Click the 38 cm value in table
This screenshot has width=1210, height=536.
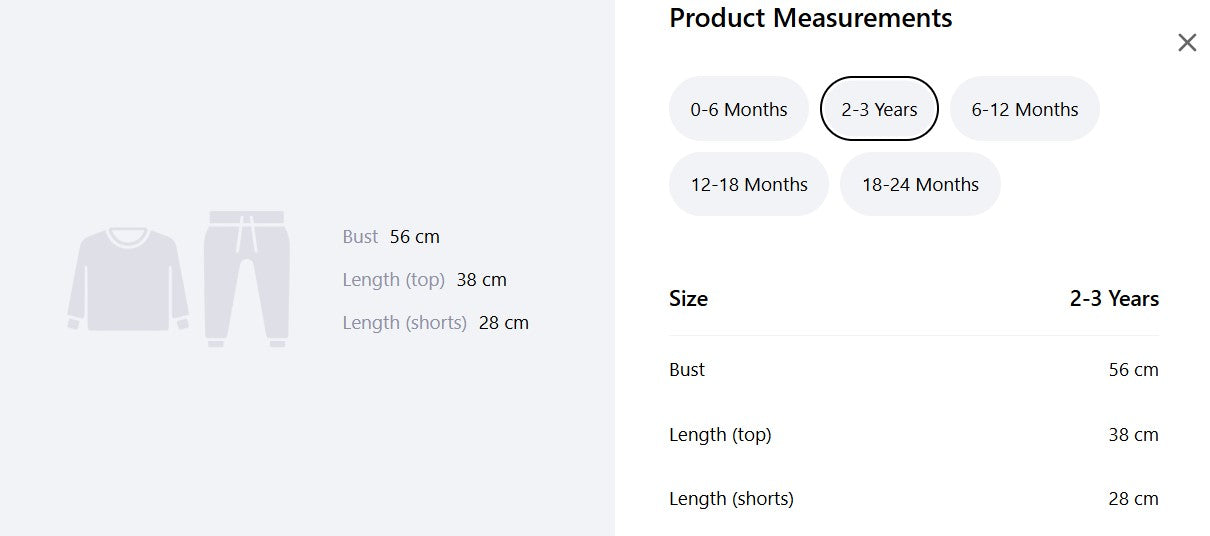[1133, 435]
